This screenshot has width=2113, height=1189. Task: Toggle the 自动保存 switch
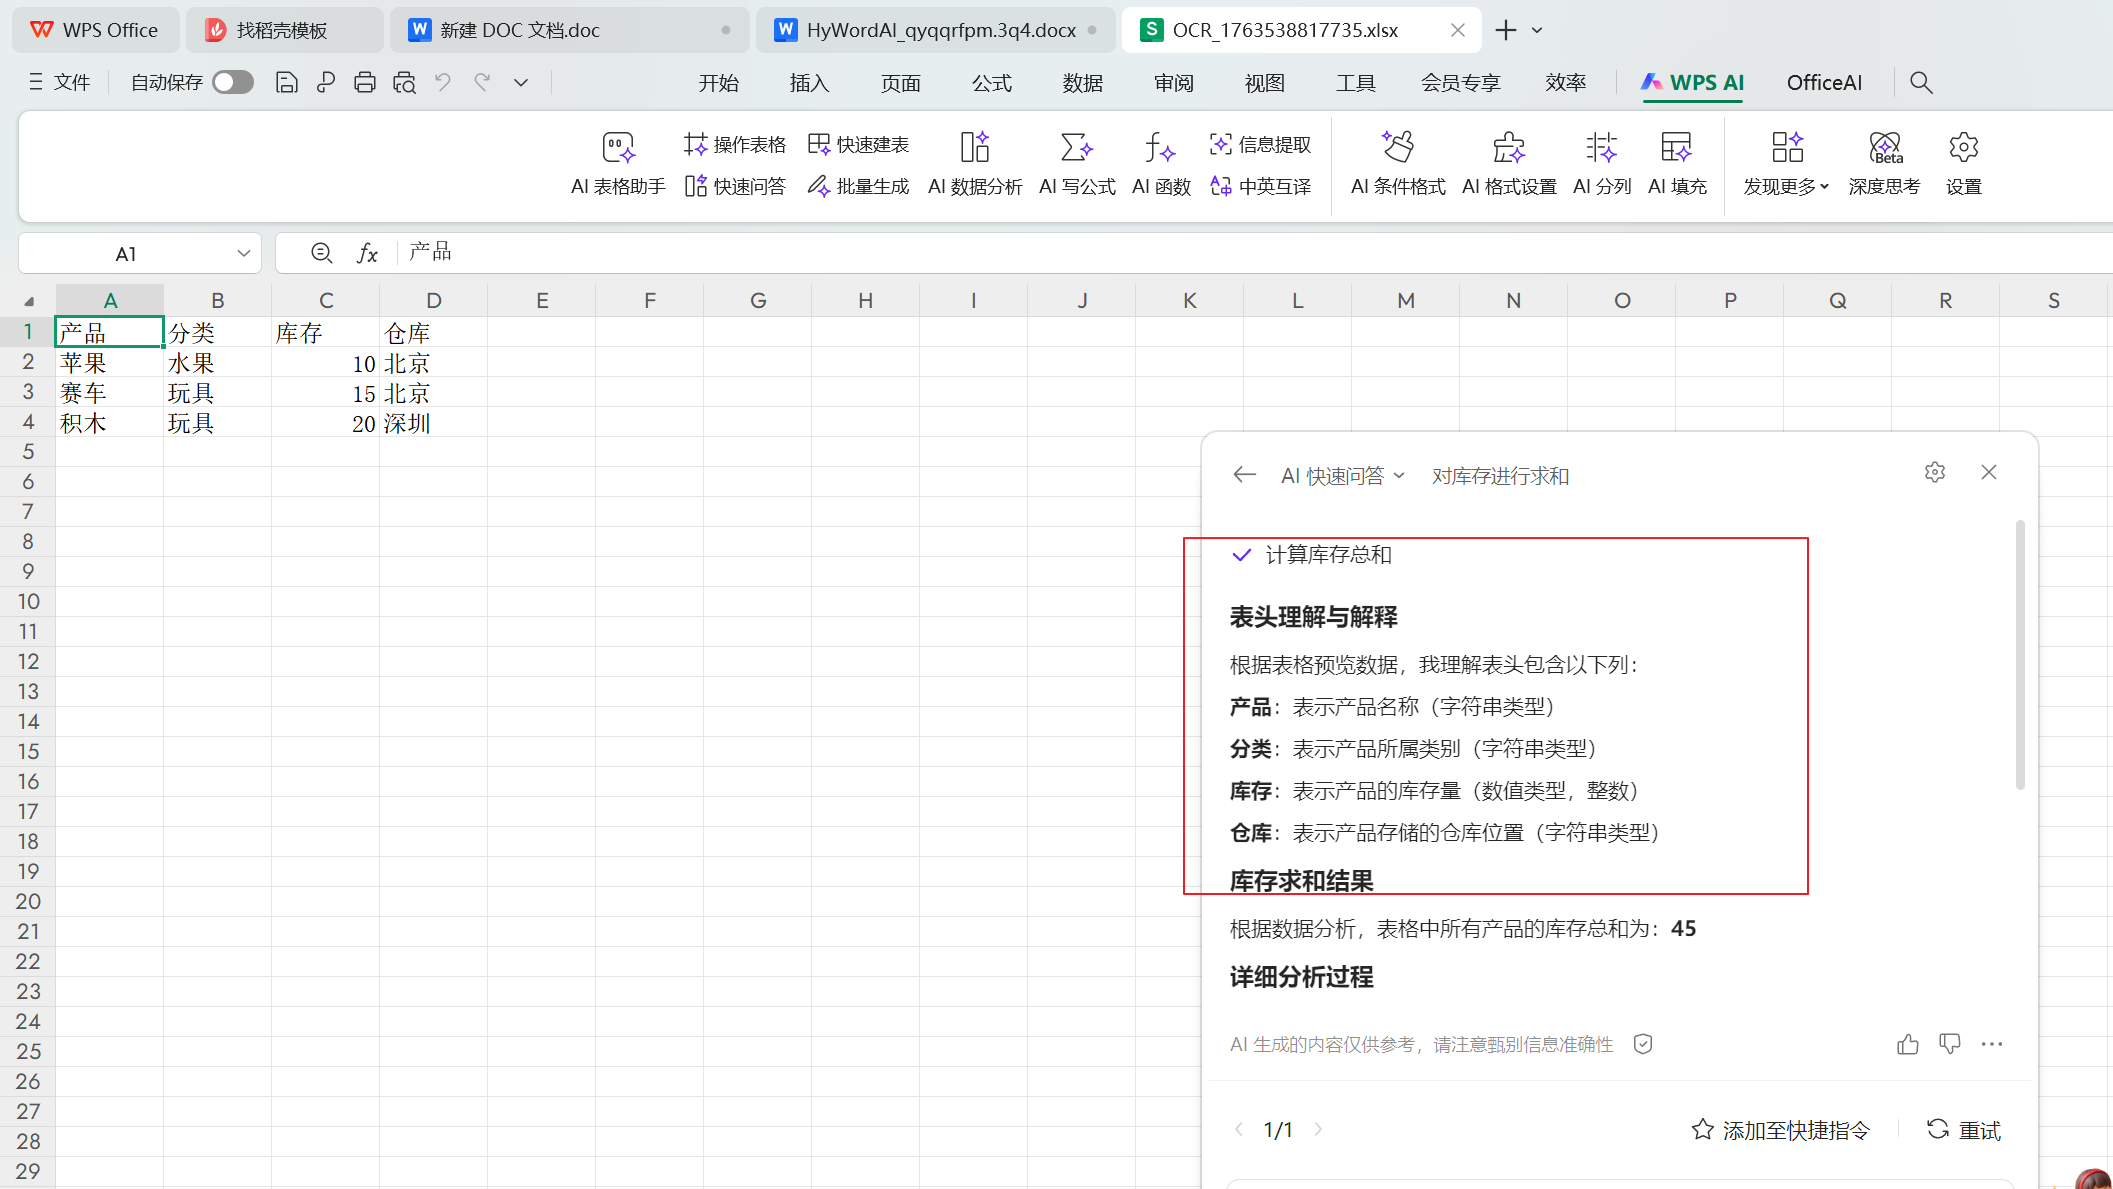(x=233, y=83)
